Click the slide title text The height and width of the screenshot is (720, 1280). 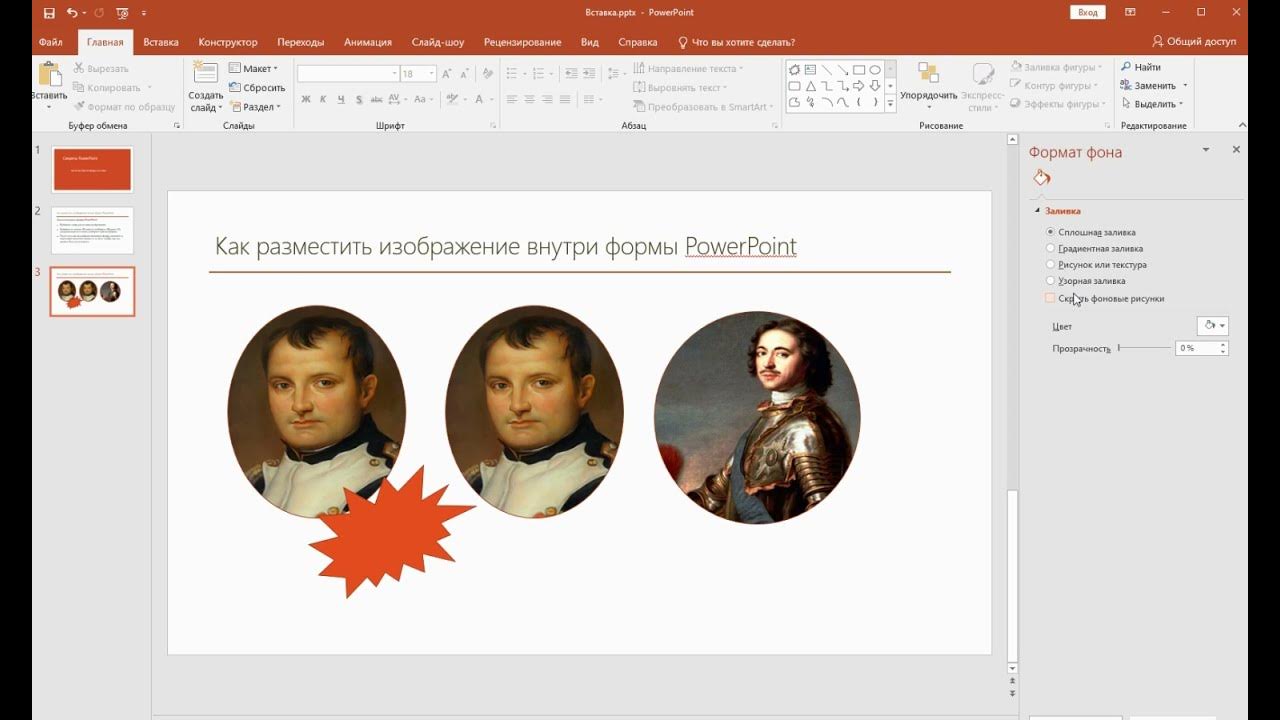pos(506,246)
